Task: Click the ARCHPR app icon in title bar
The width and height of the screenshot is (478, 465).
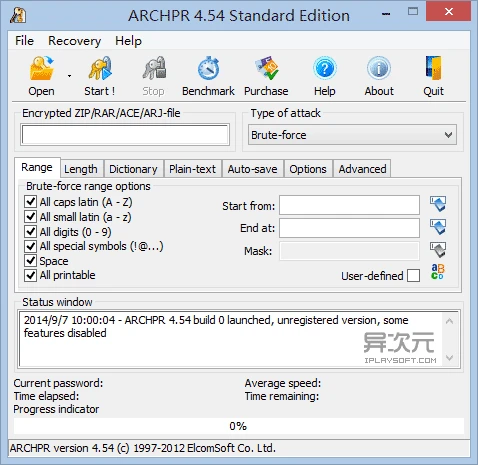Action: tap(18, 15)
